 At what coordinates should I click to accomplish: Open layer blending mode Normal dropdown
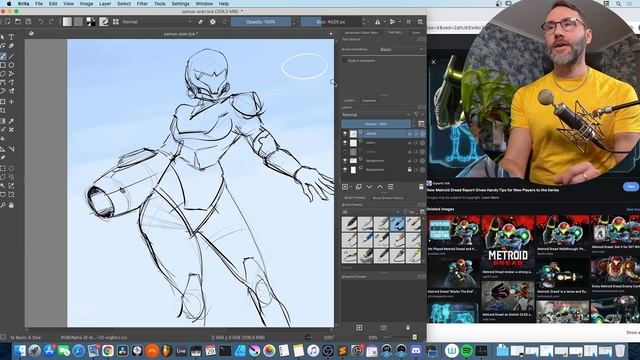[376, 115]
